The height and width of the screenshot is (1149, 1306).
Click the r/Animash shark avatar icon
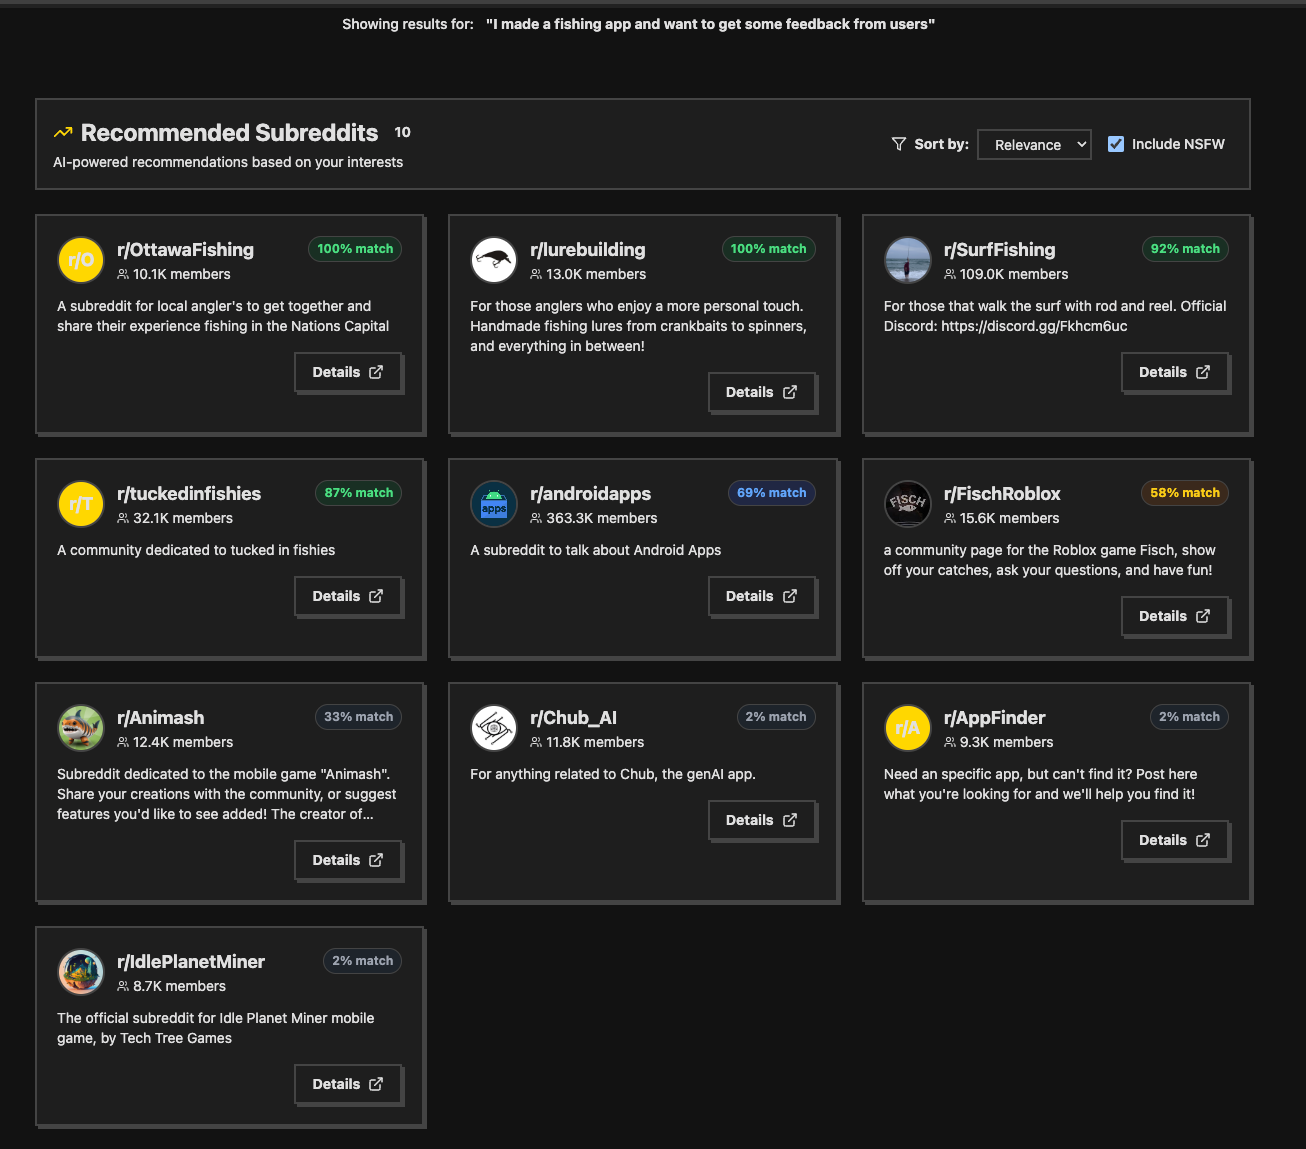81,728
